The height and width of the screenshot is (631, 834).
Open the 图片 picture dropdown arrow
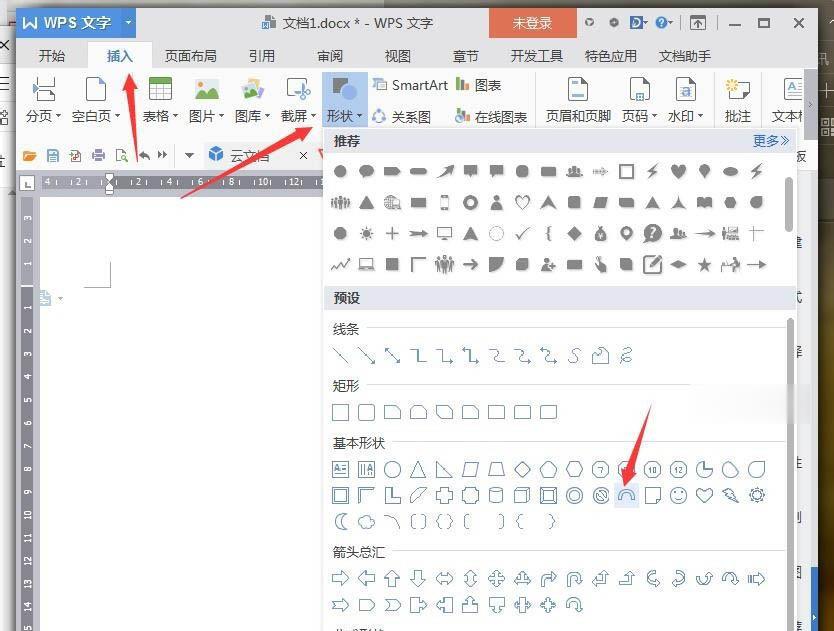click(217, 115)
